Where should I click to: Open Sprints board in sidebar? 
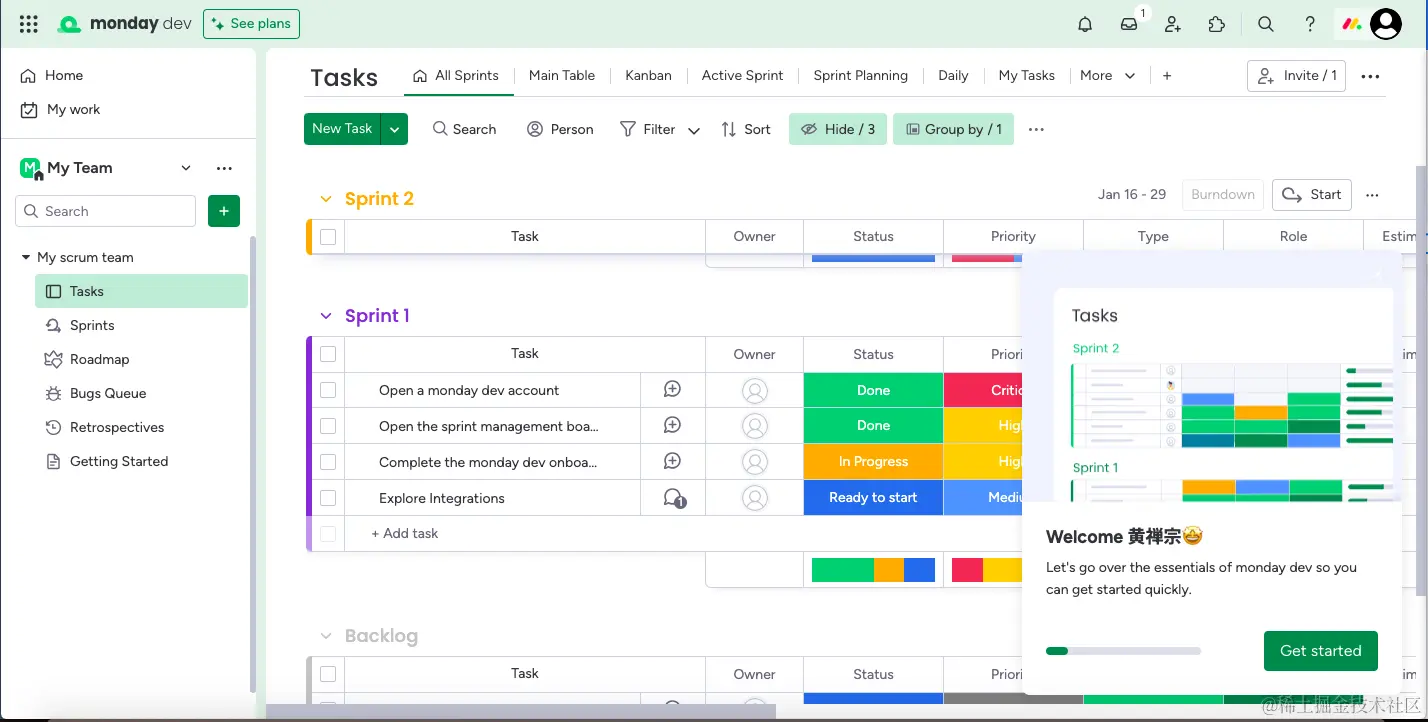(x=92, y=326)
